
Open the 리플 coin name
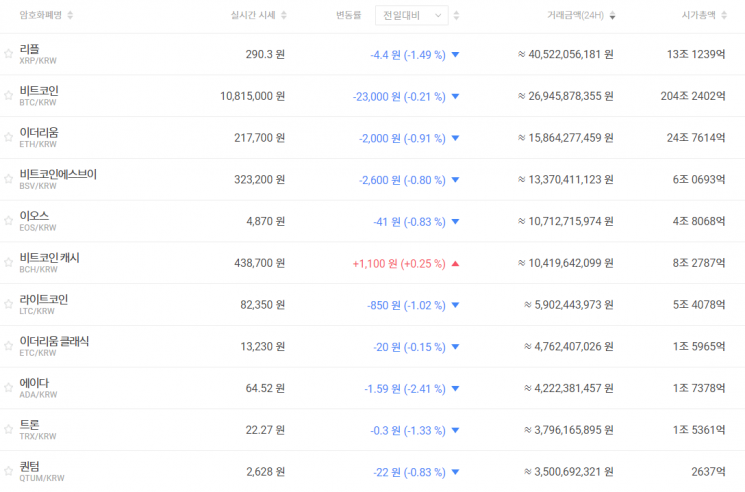click(29, 49)
